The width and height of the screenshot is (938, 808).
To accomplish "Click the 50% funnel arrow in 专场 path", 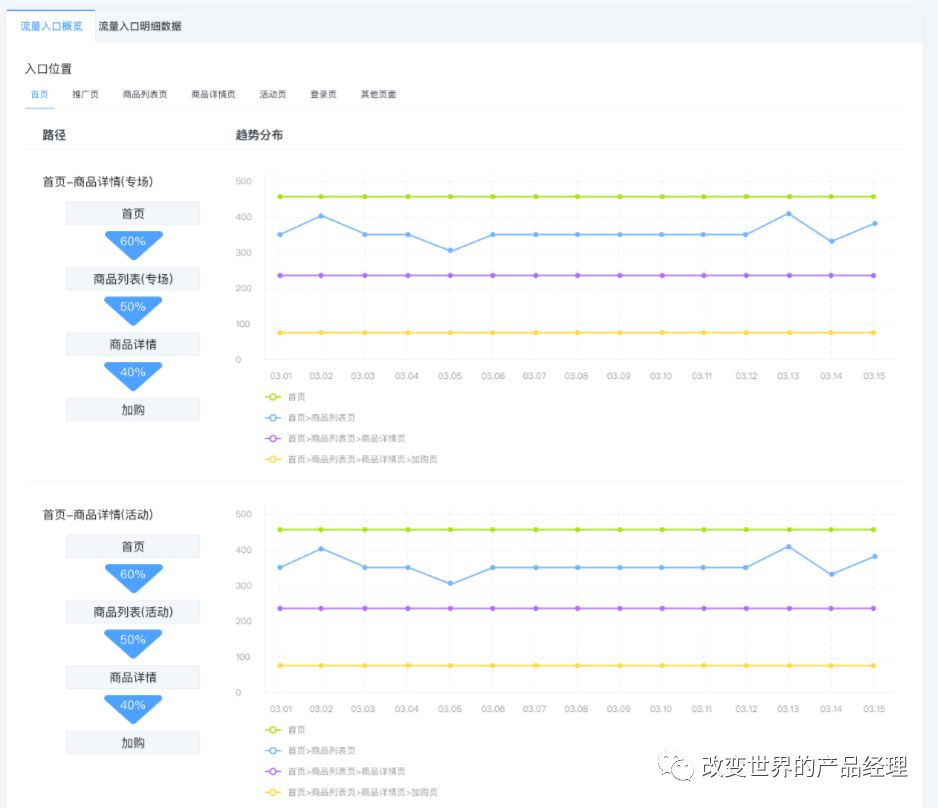I will (x=133, y=308).
